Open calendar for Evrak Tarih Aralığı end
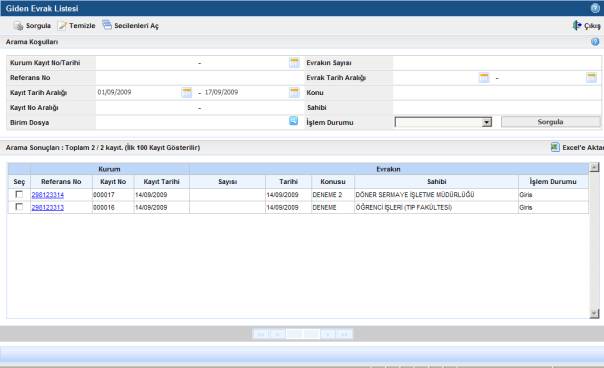 point(591,77)
